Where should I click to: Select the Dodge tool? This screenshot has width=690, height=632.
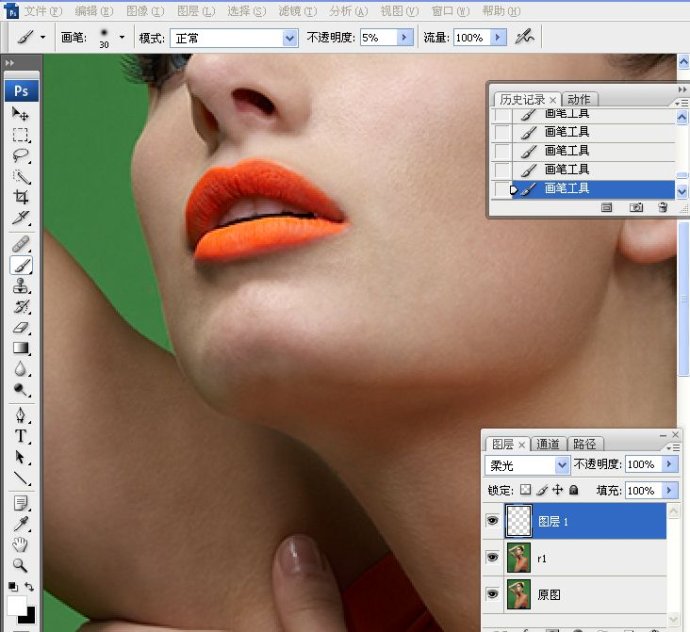[20, 389]
